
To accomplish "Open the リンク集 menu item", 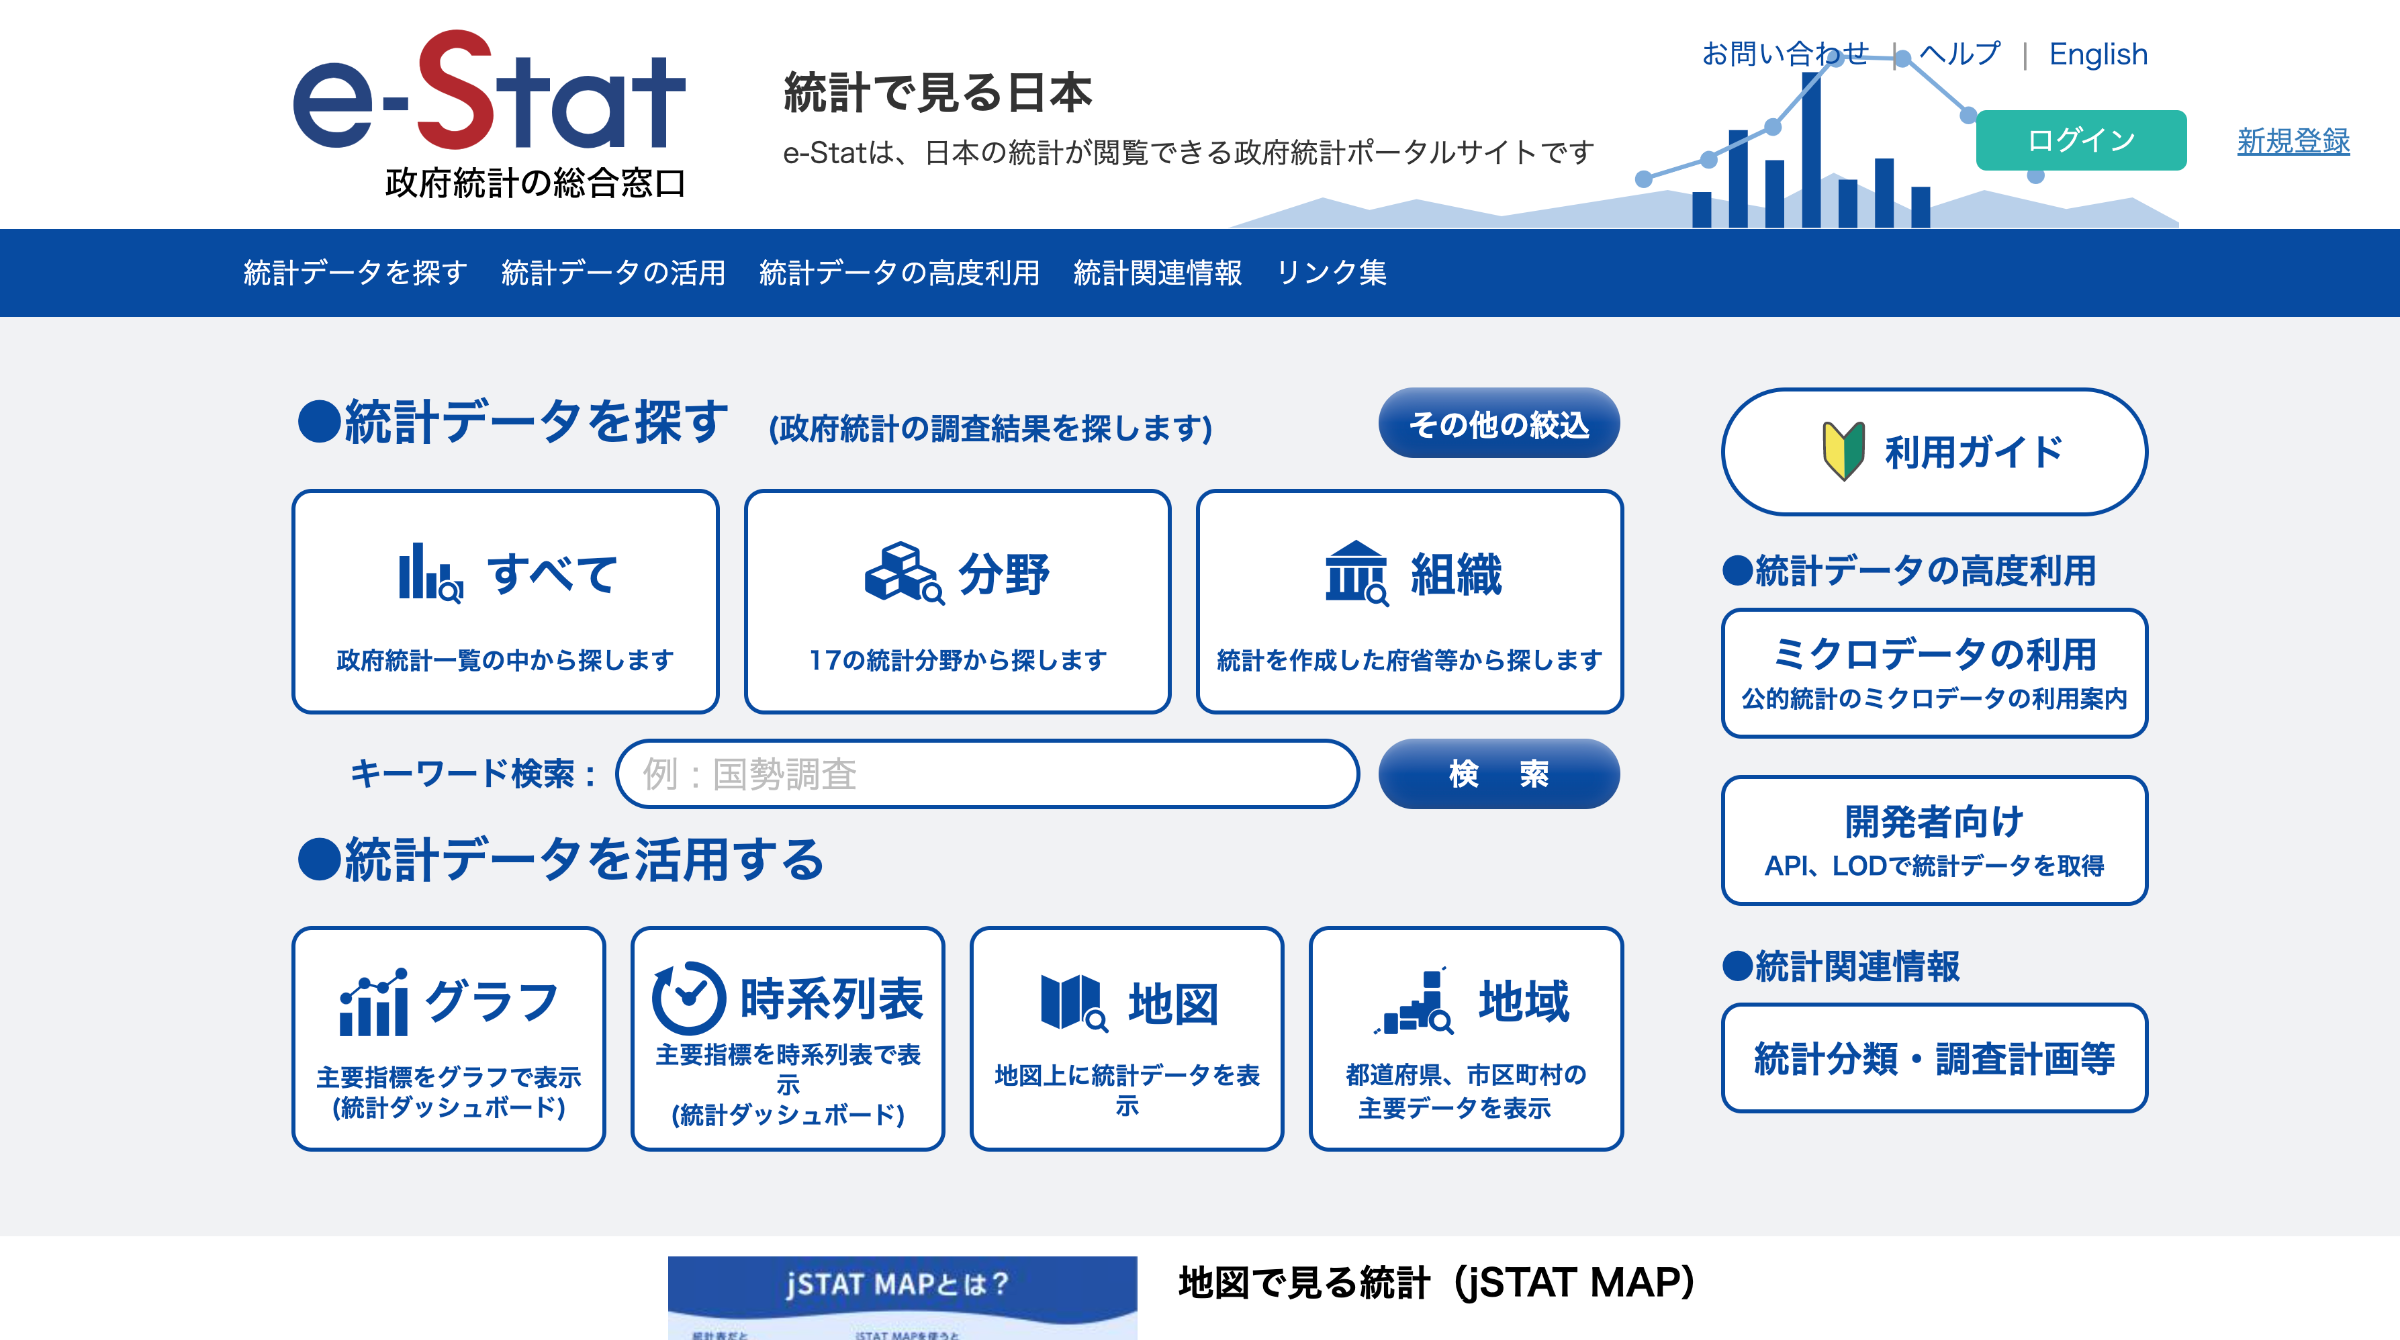I will coord(1331,272).
